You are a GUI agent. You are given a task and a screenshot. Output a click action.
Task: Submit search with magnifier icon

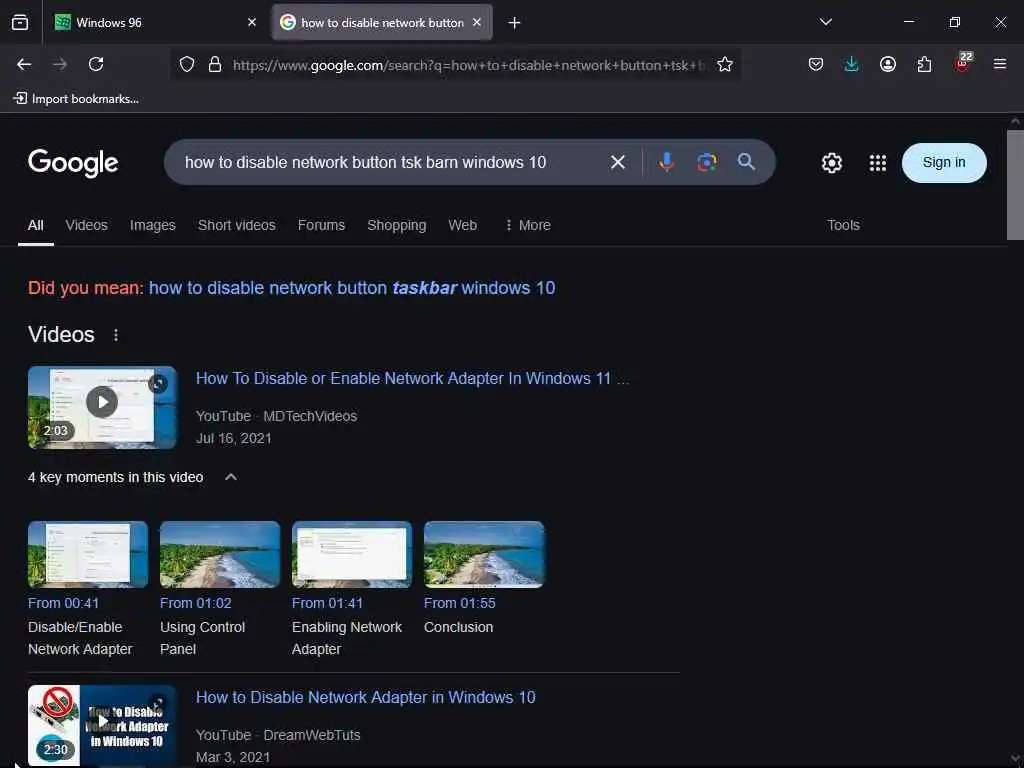point(746,162)
